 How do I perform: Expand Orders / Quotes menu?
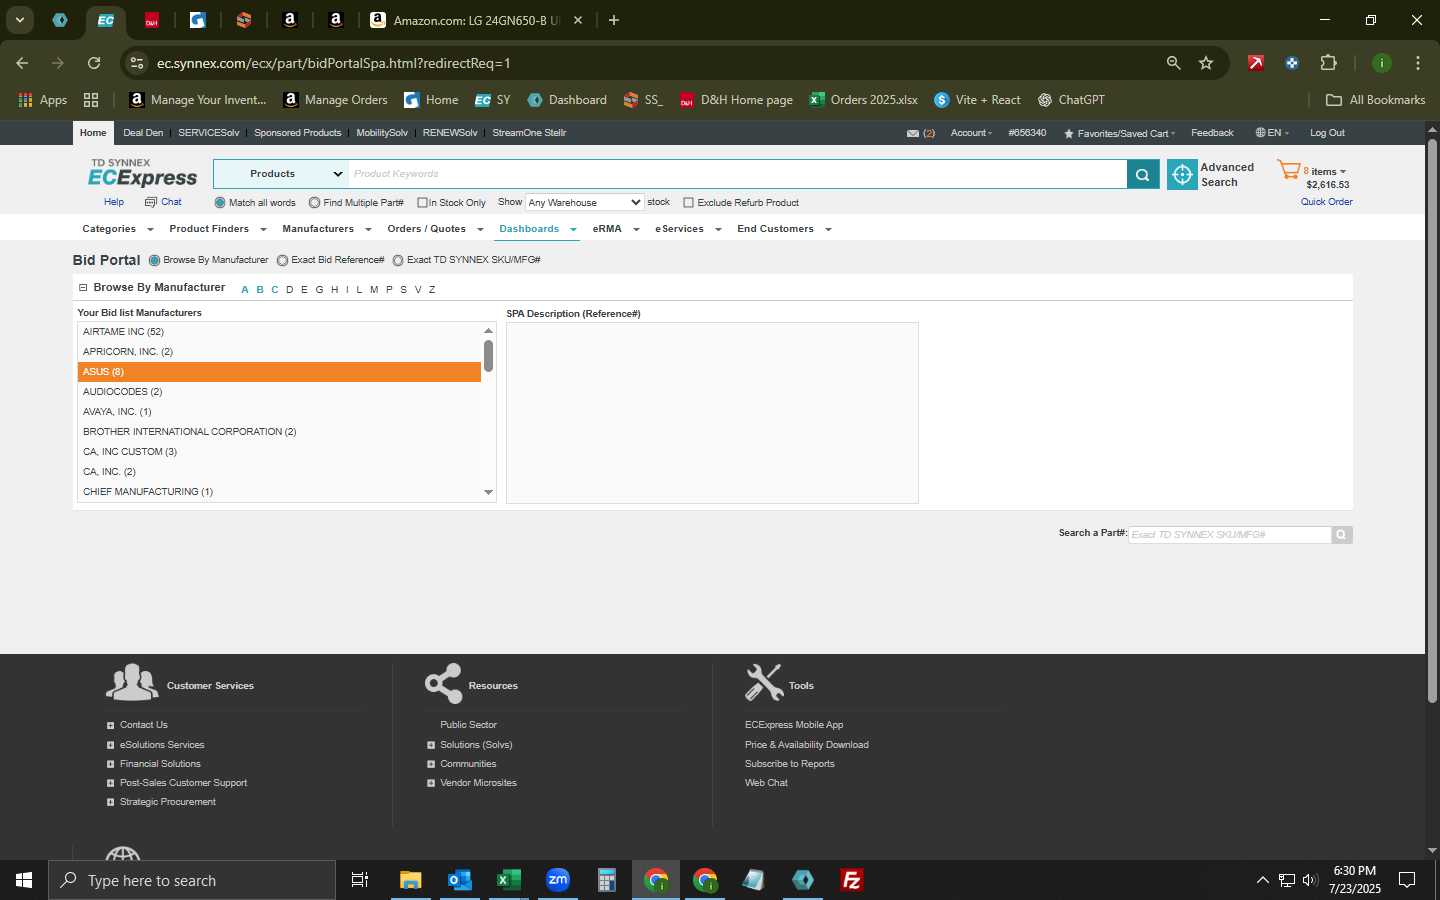click(x=435, y=229)
